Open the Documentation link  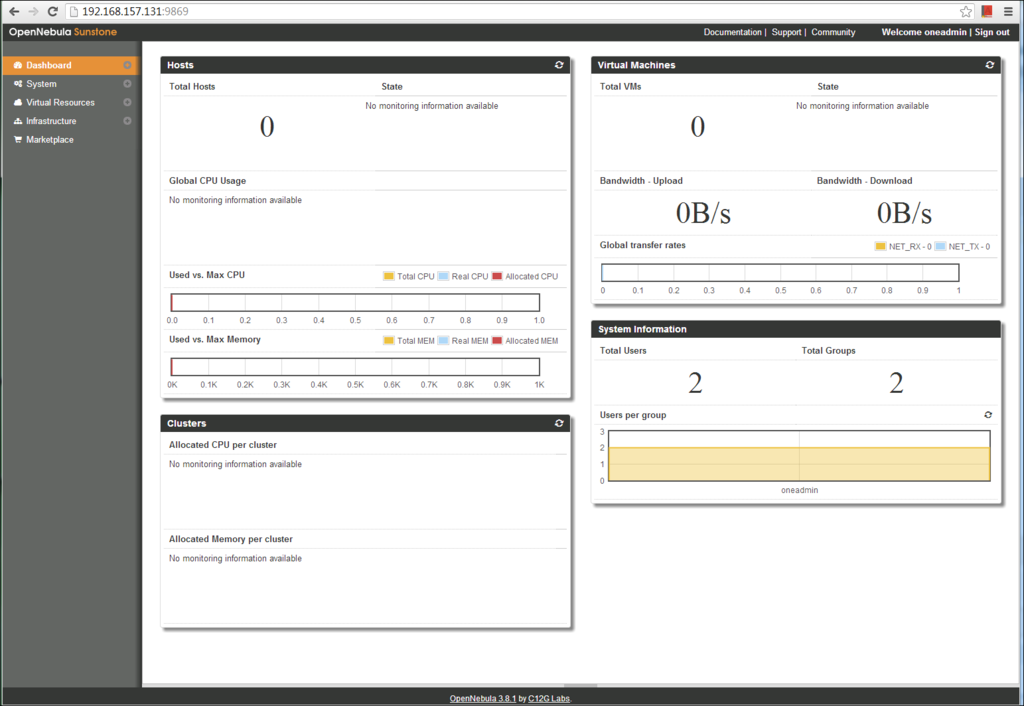point(732,32)
